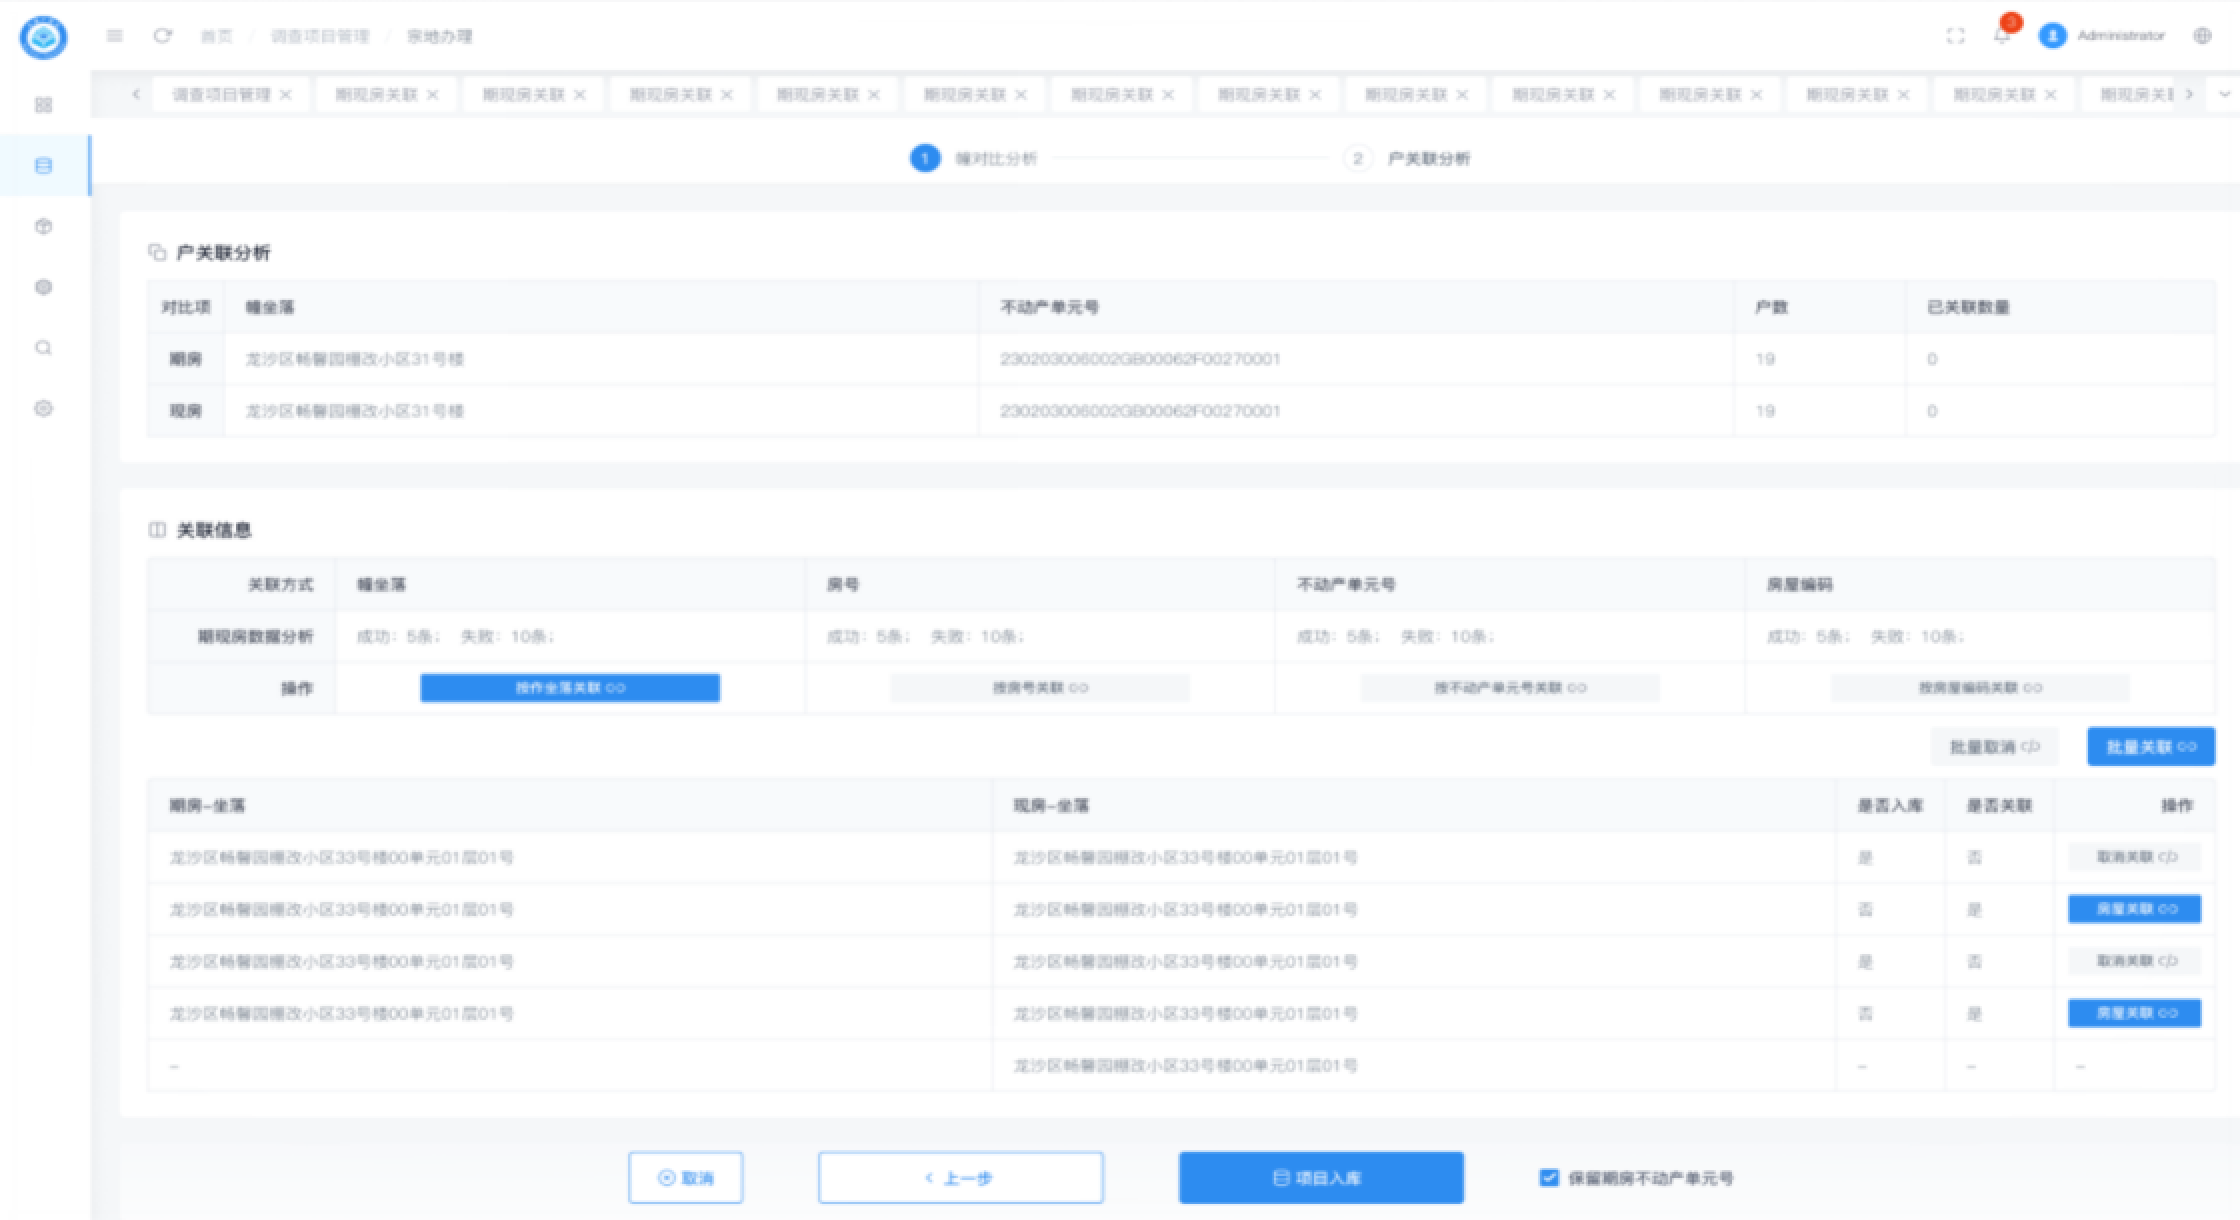Click the 上一步 button
2240x1220 pixels.
point(960,1177)
